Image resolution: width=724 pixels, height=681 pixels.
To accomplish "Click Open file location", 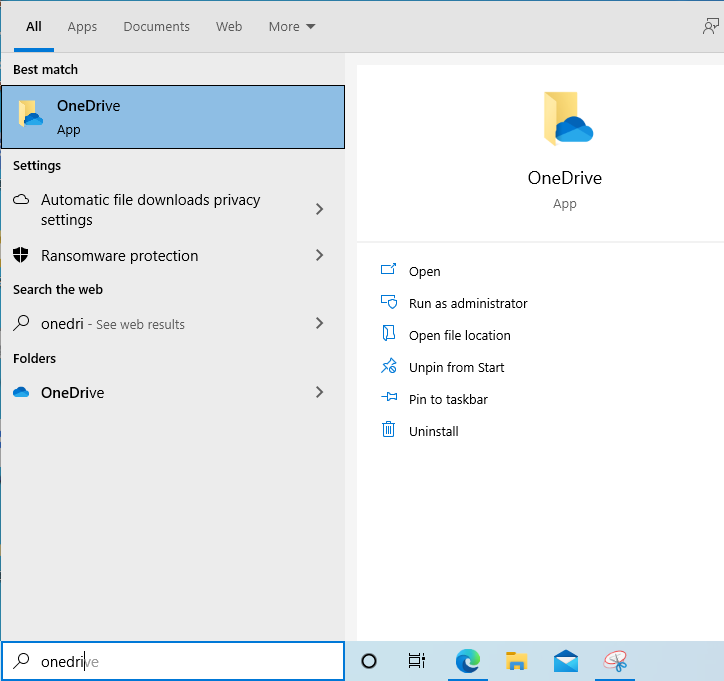I will tap(459, 335).
